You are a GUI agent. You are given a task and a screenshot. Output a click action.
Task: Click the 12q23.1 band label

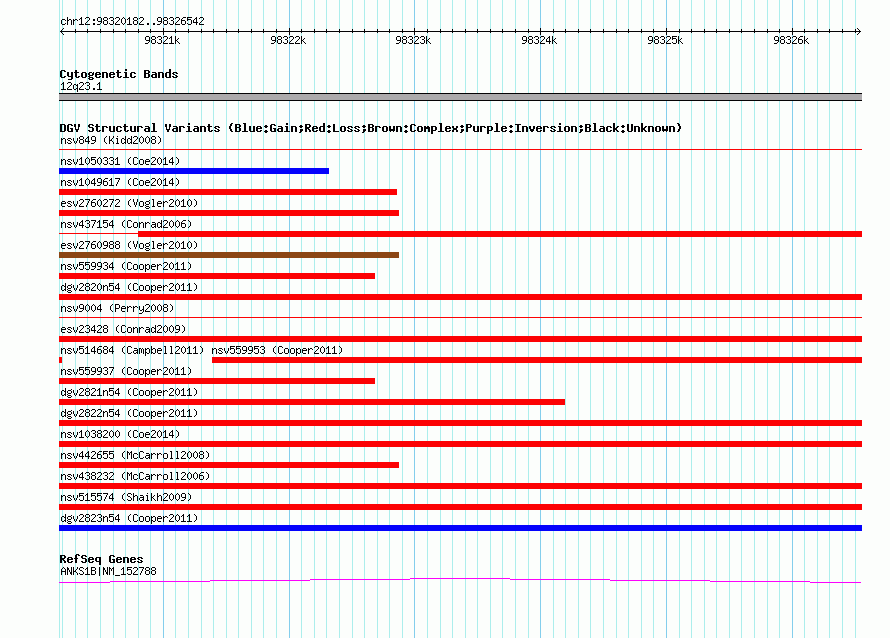coord(81,86)
